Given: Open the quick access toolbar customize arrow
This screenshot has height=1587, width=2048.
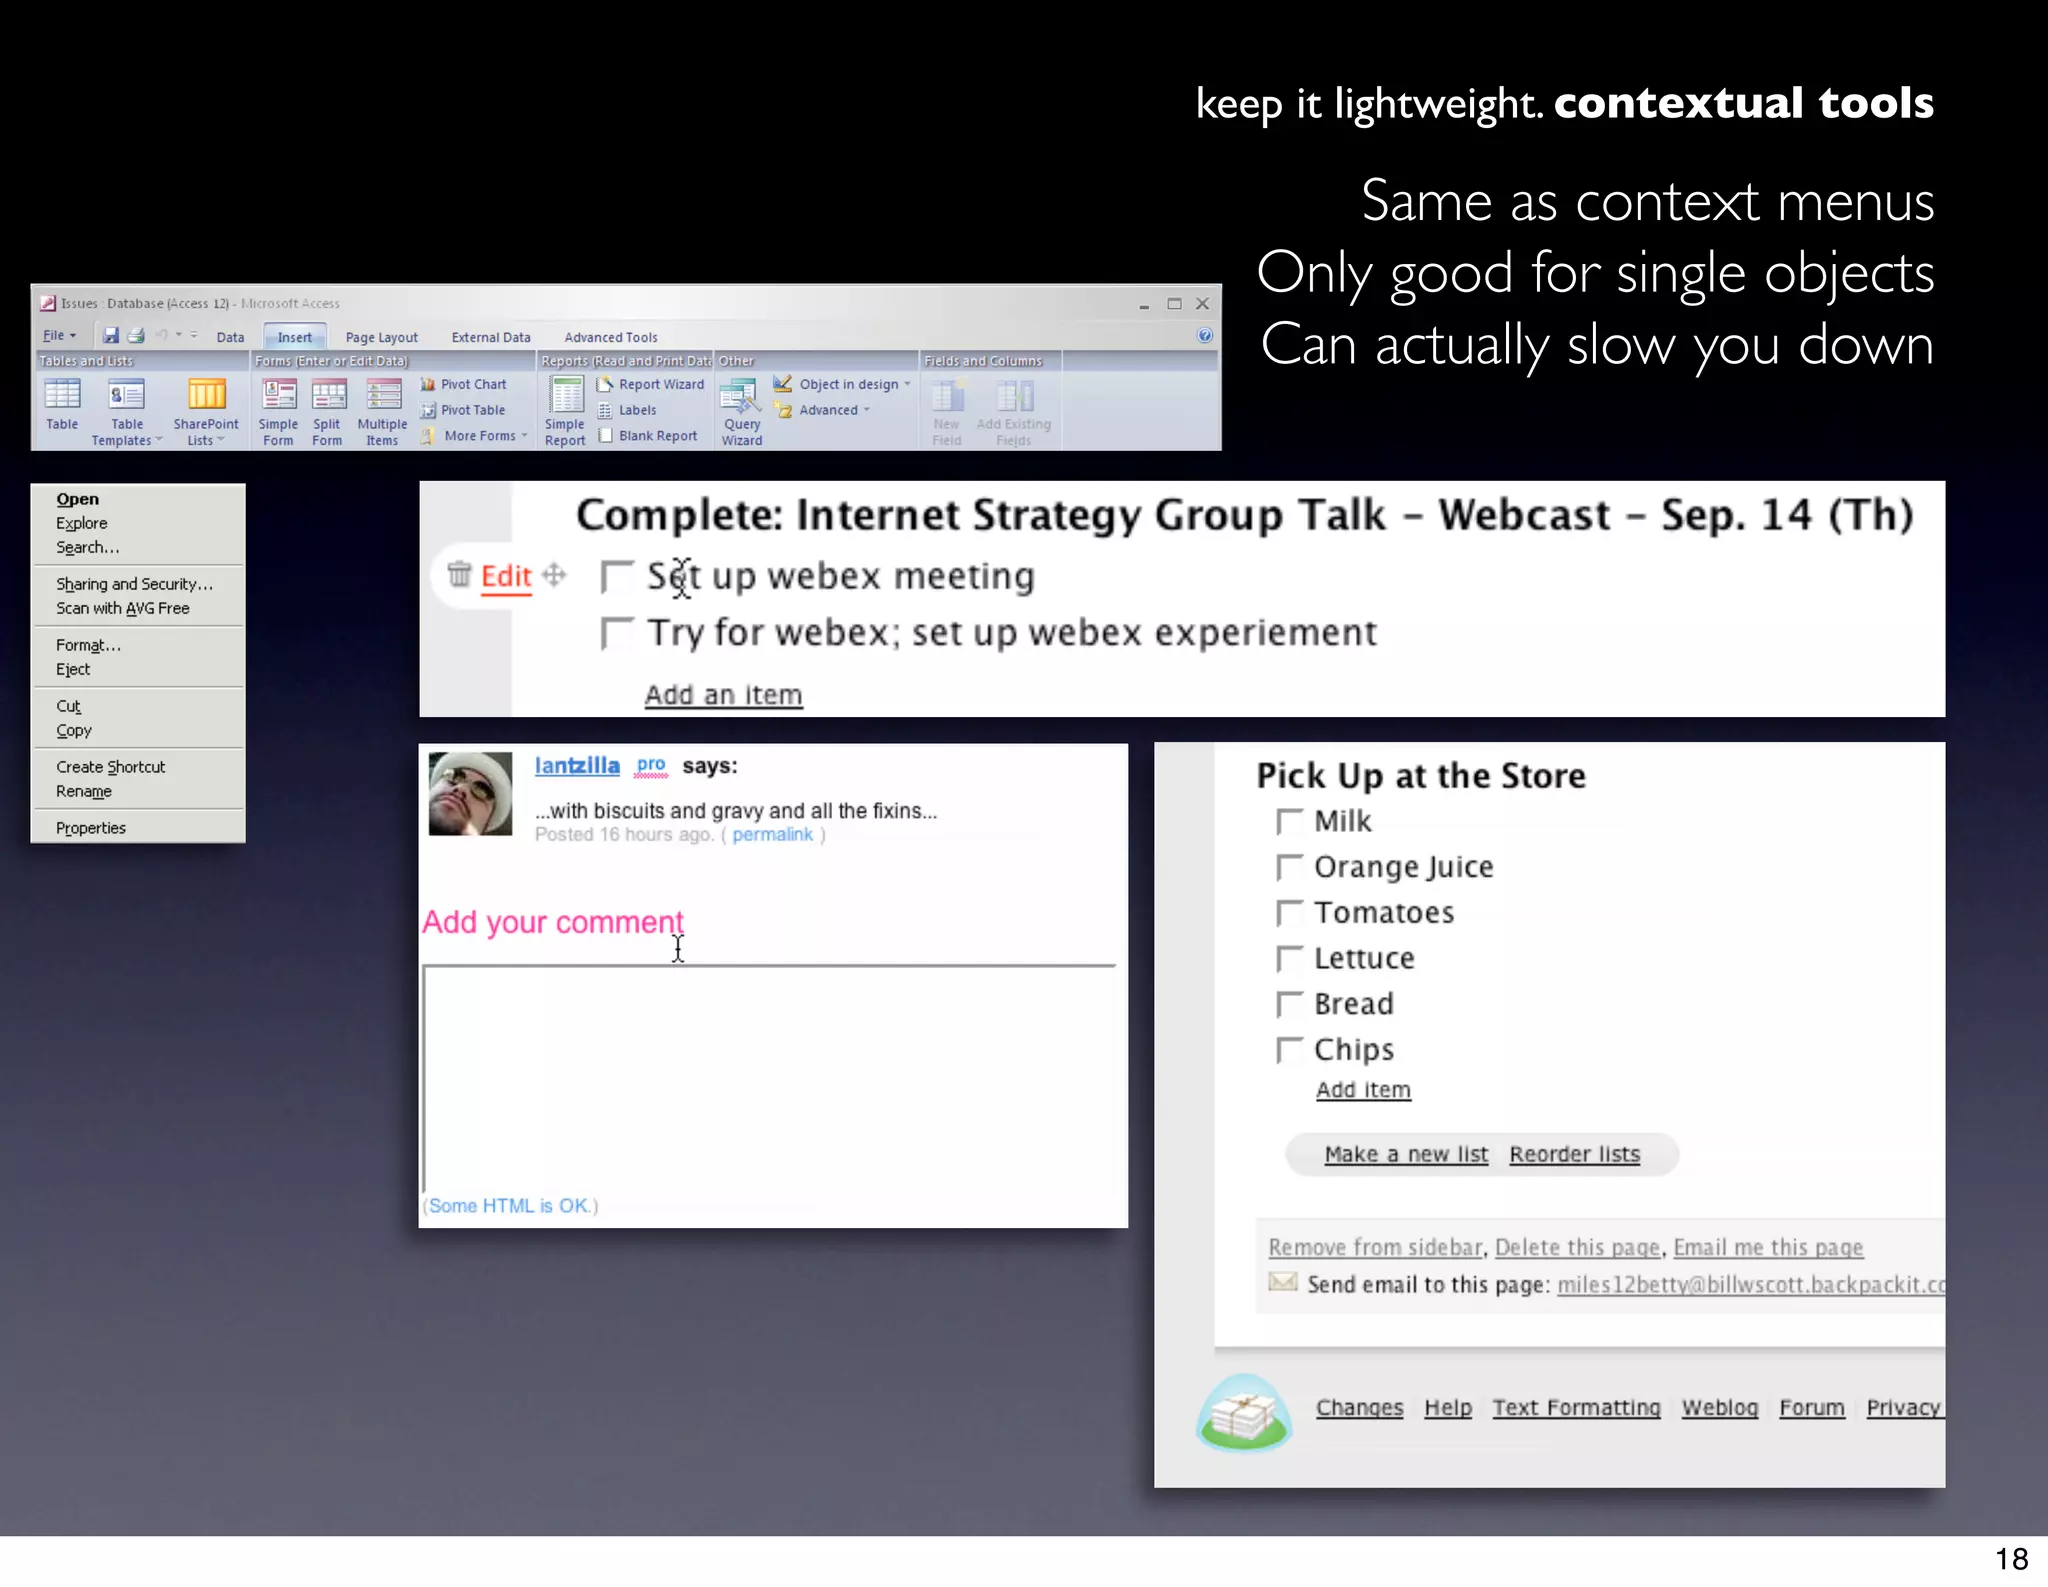Looking at the screenshot, I should [x=194, y=335].
